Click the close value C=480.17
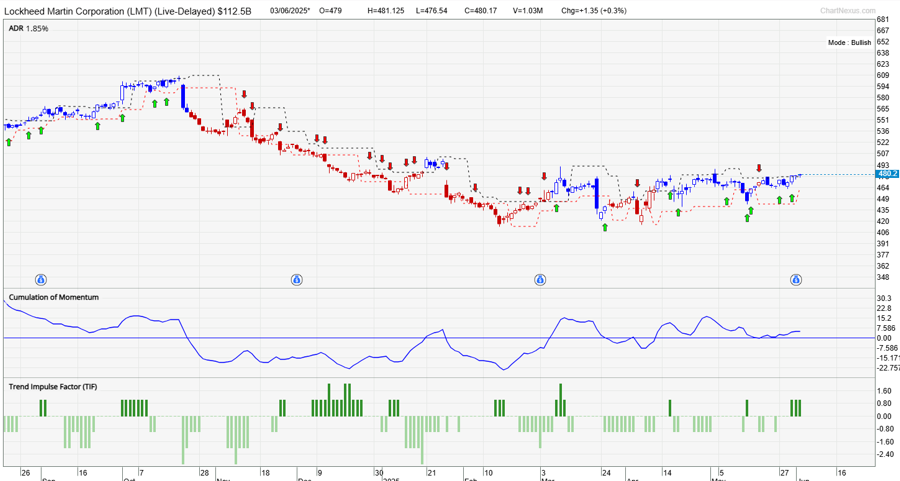 coord(480,11)
